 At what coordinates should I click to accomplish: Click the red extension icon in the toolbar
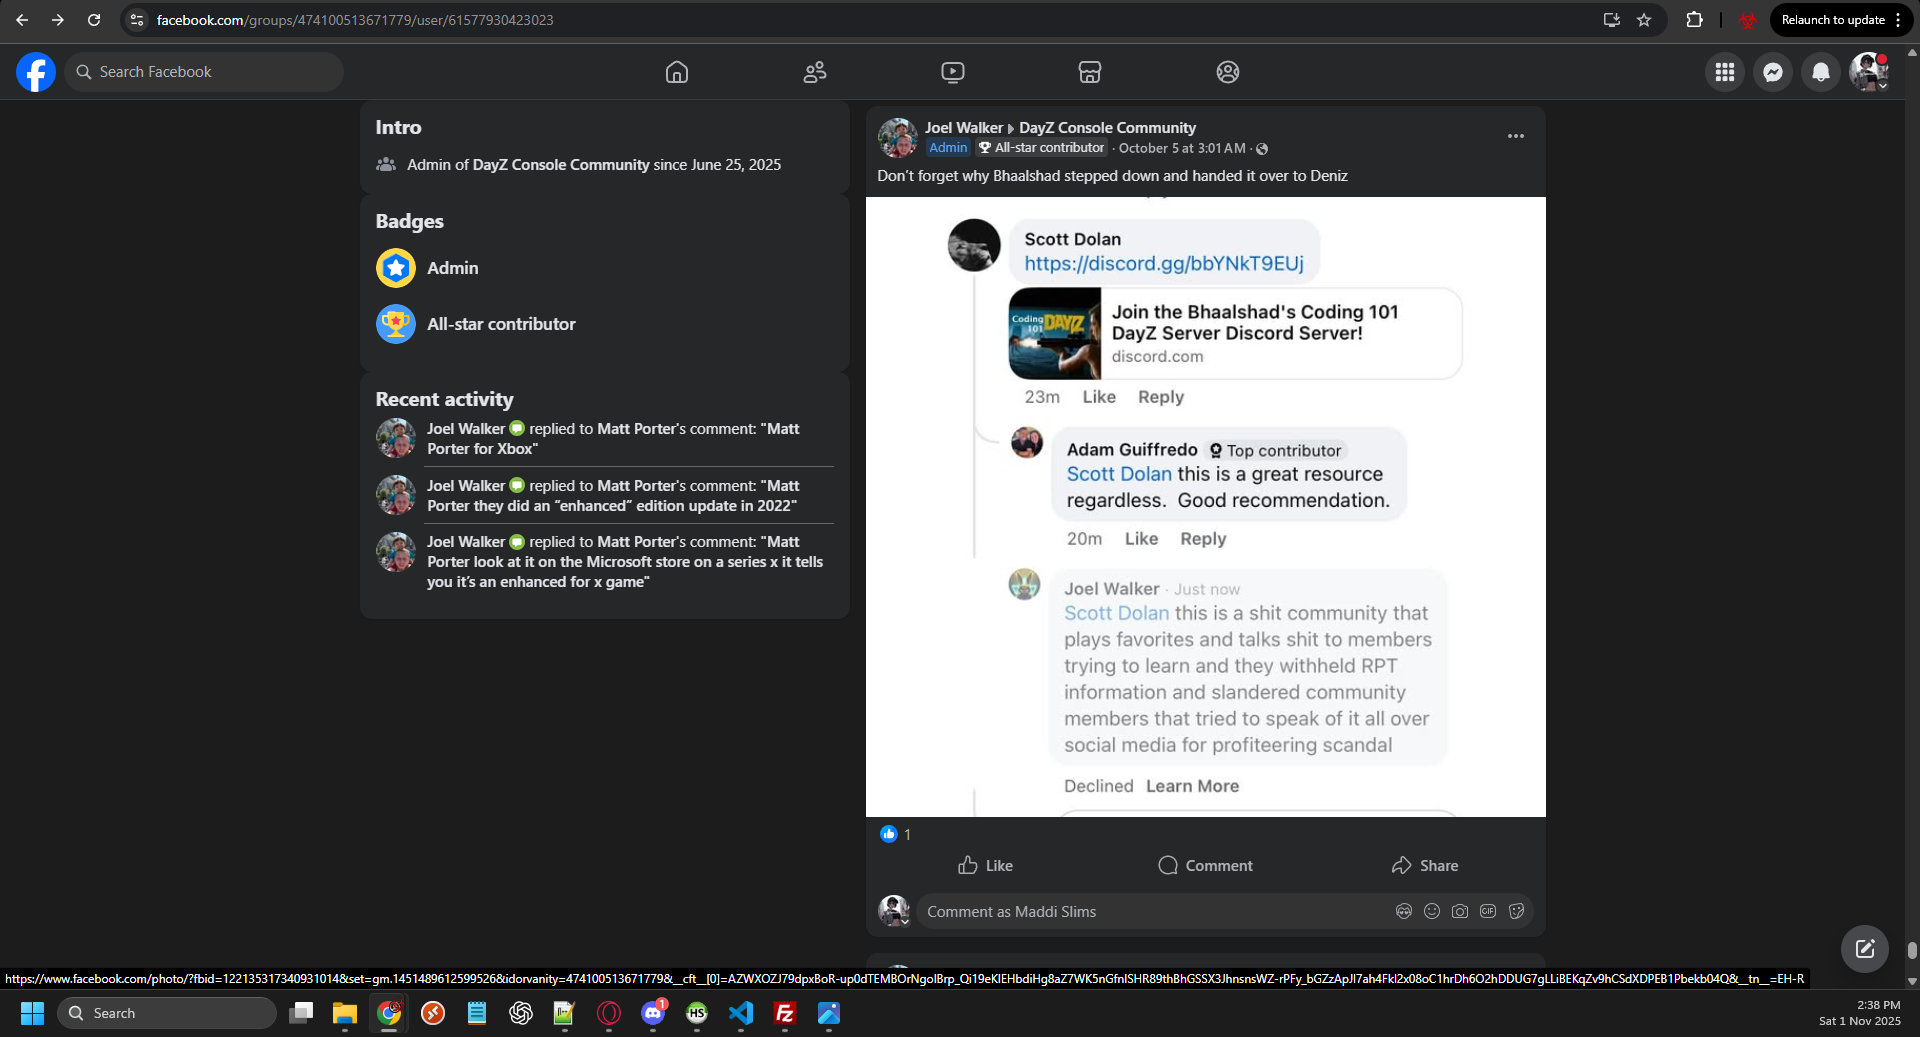[x=1747, y=20]
